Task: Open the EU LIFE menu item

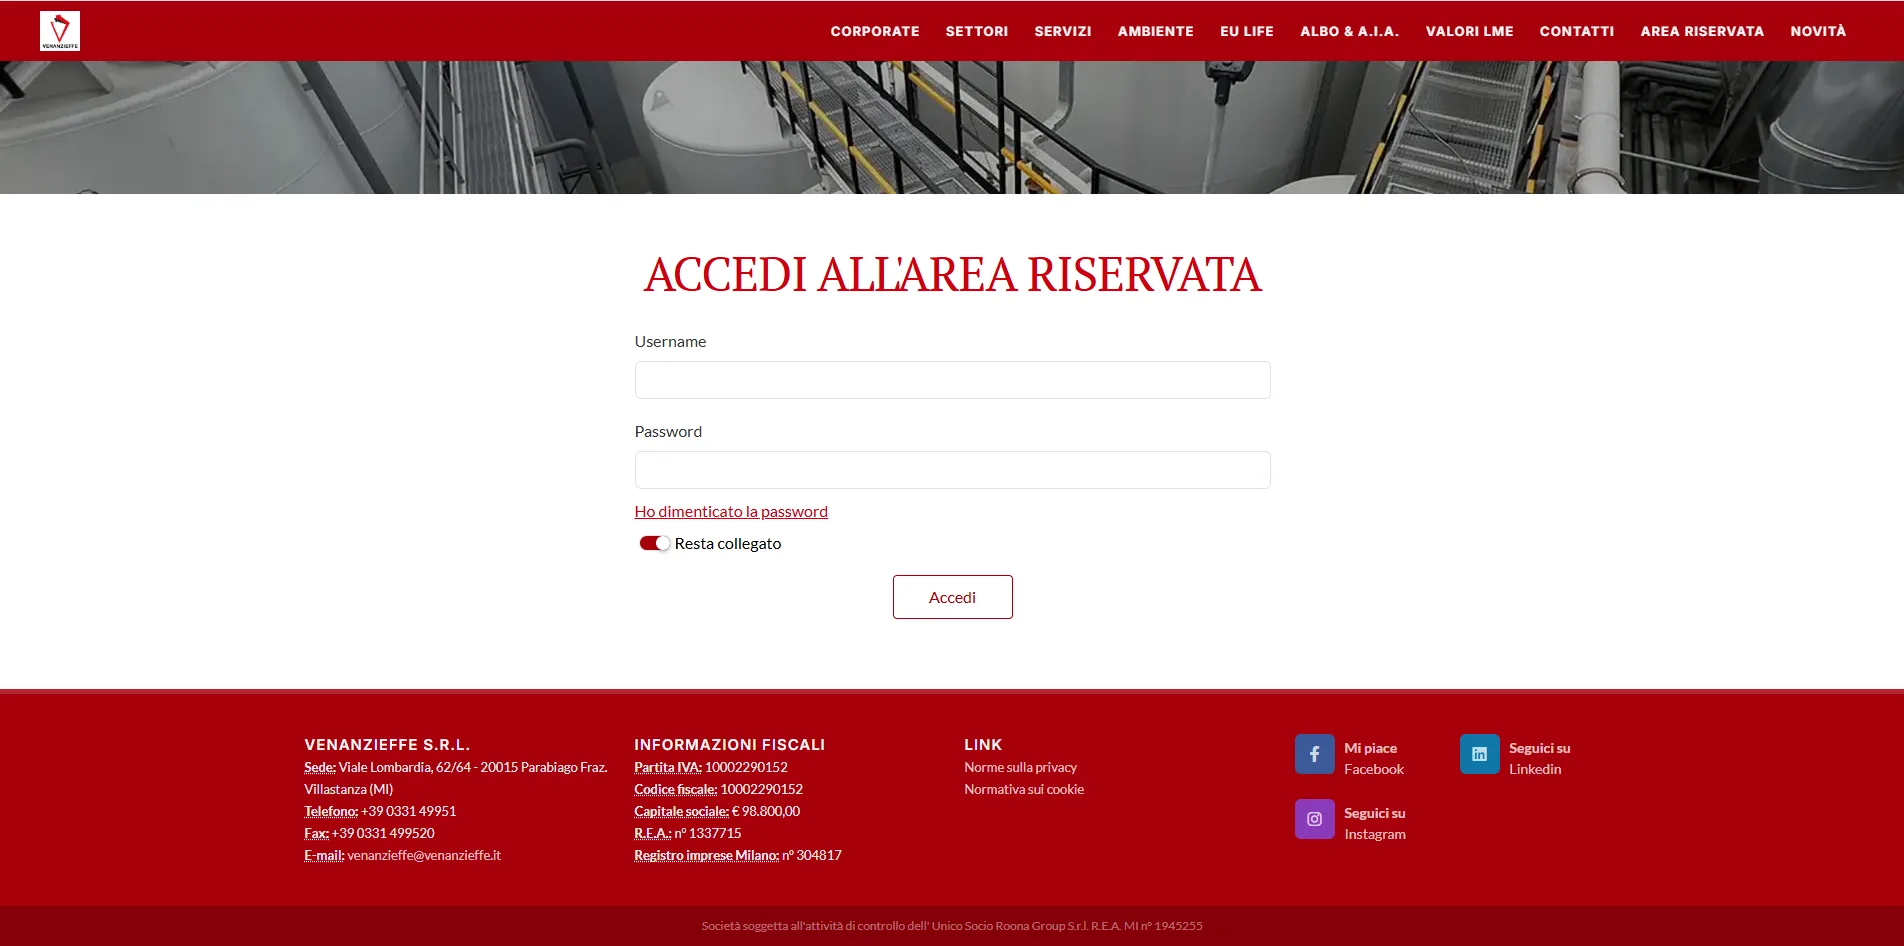Action: 1247,31
